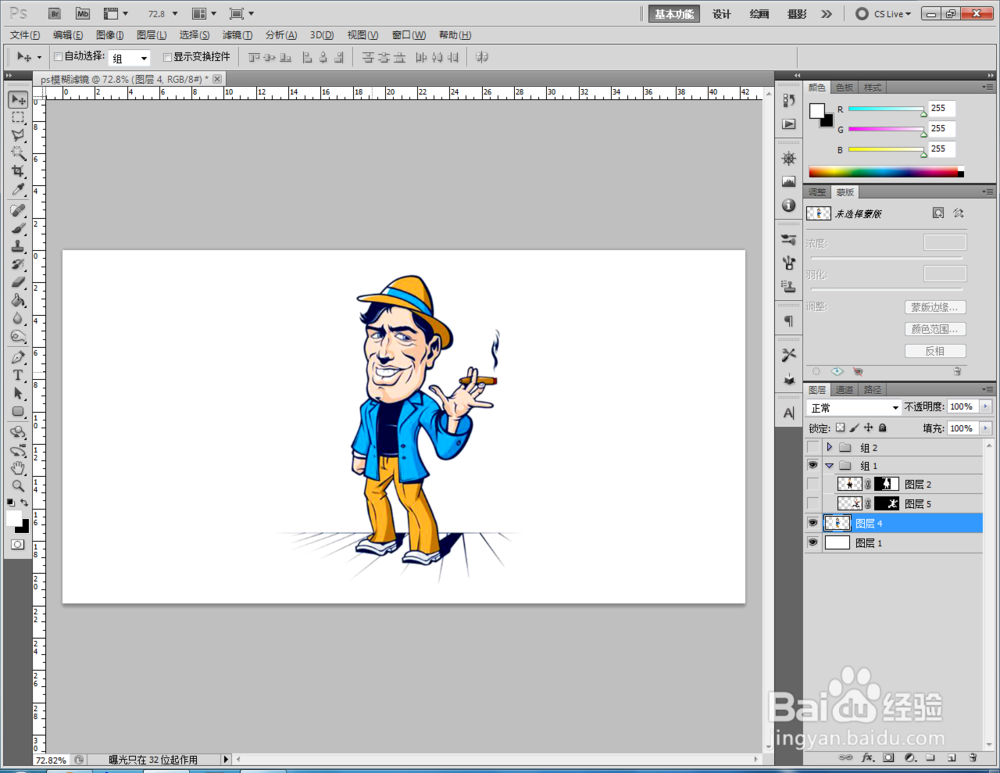Select the Path Selection tool

pos(18,394)
